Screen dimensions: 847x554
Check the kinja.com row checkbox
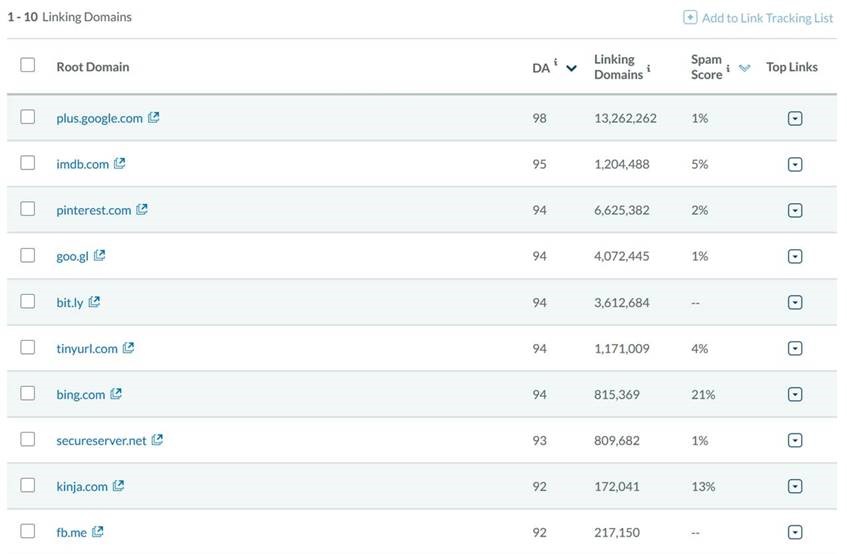[x=28, y=485]
